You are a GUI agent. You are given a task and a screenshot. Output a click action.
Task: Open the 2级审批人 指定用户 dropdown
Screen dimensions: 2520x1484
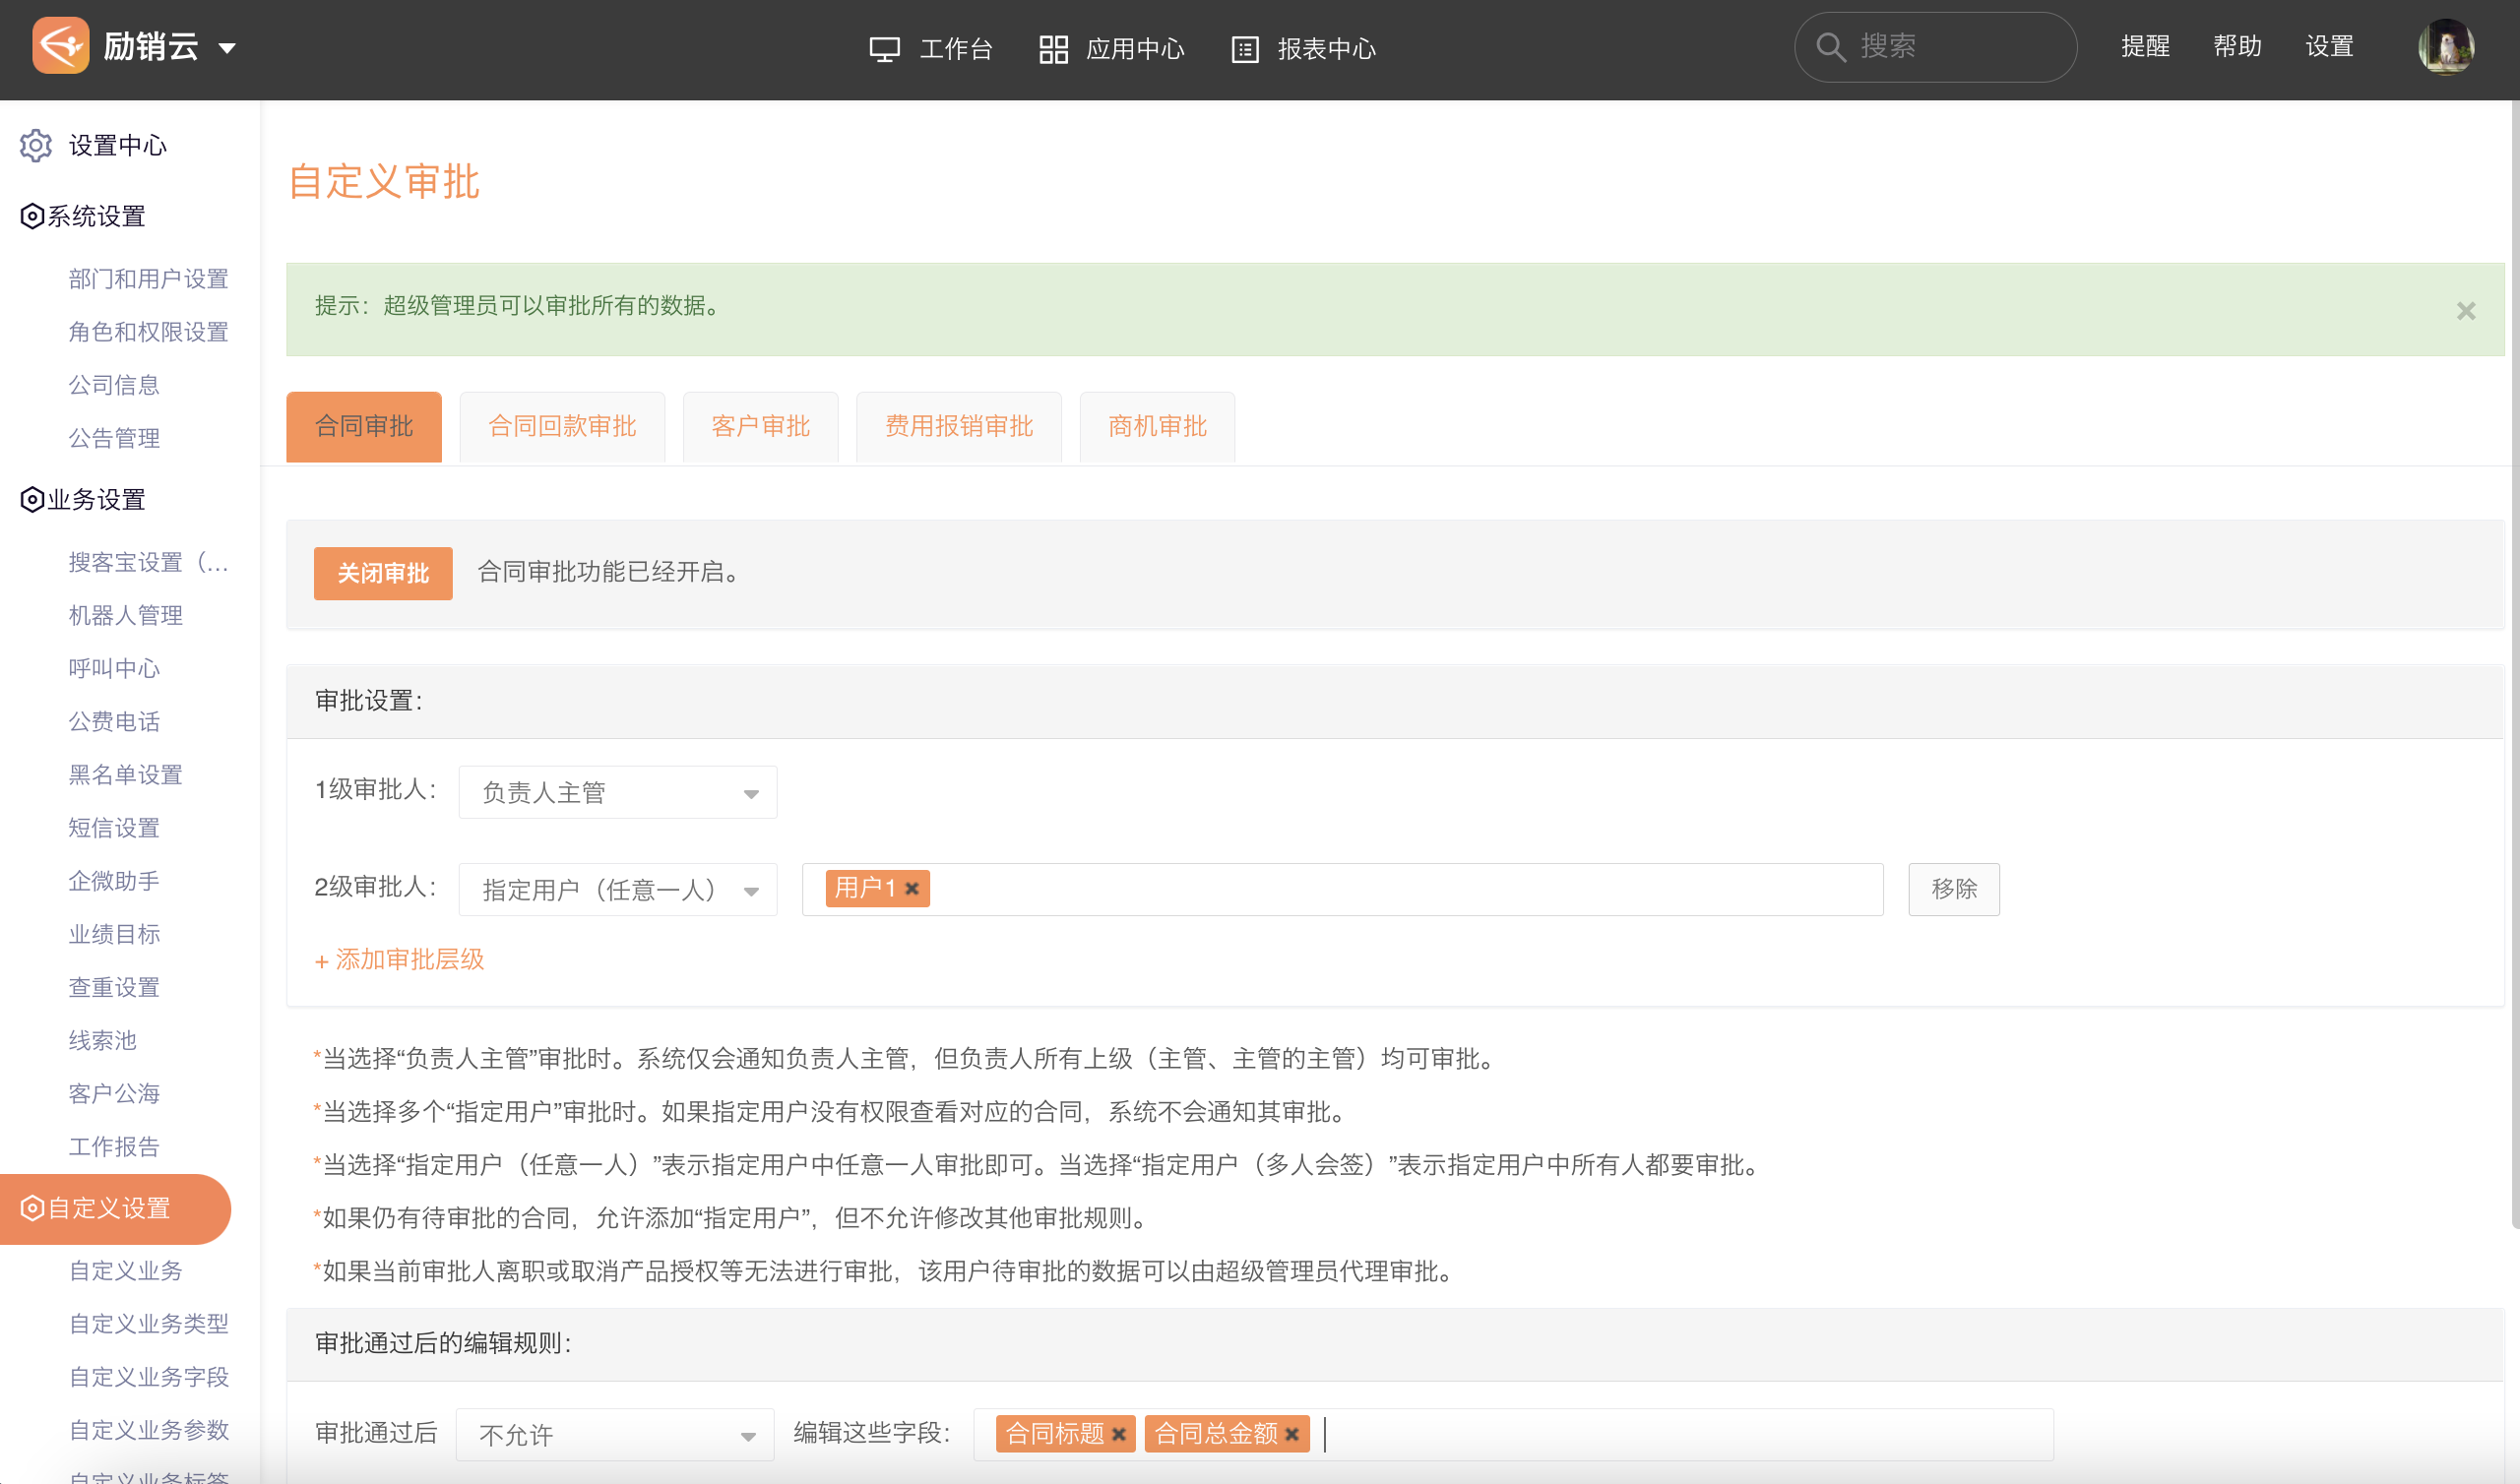click(617, 889)
